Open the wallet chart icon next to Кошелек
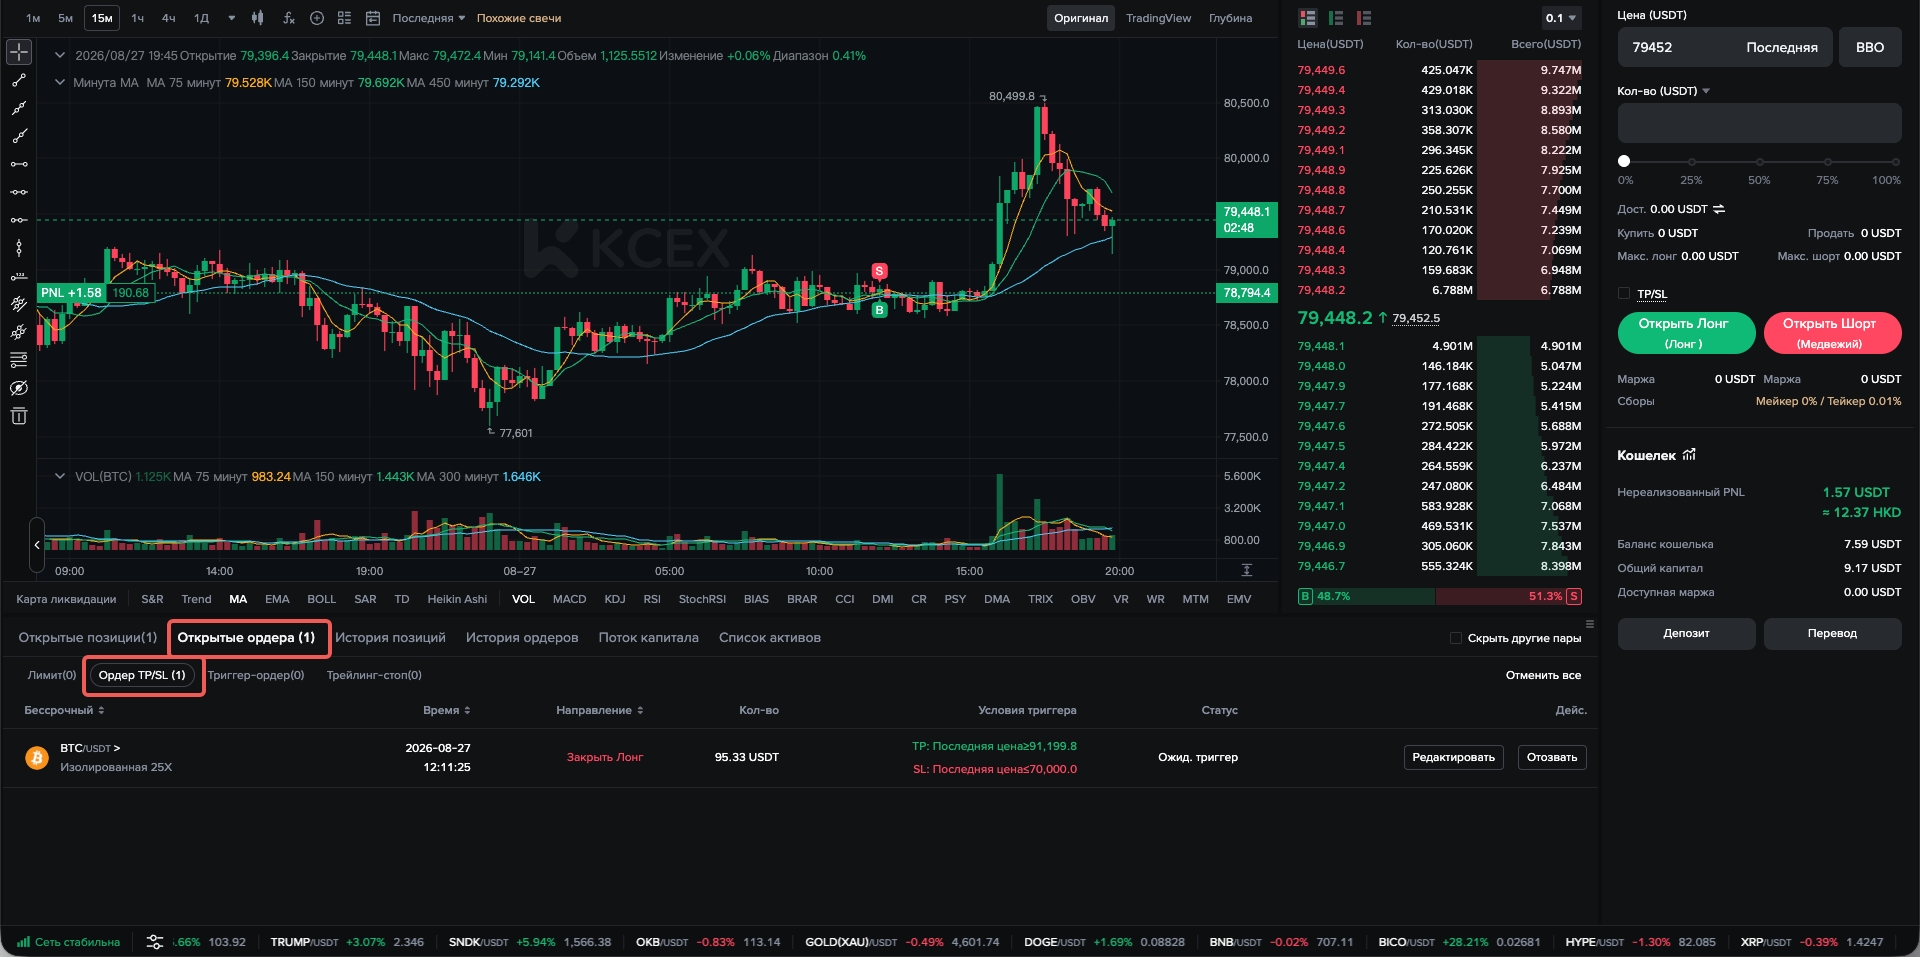The width and height of the screenshot is (1920, 957). click(1690, 455)
